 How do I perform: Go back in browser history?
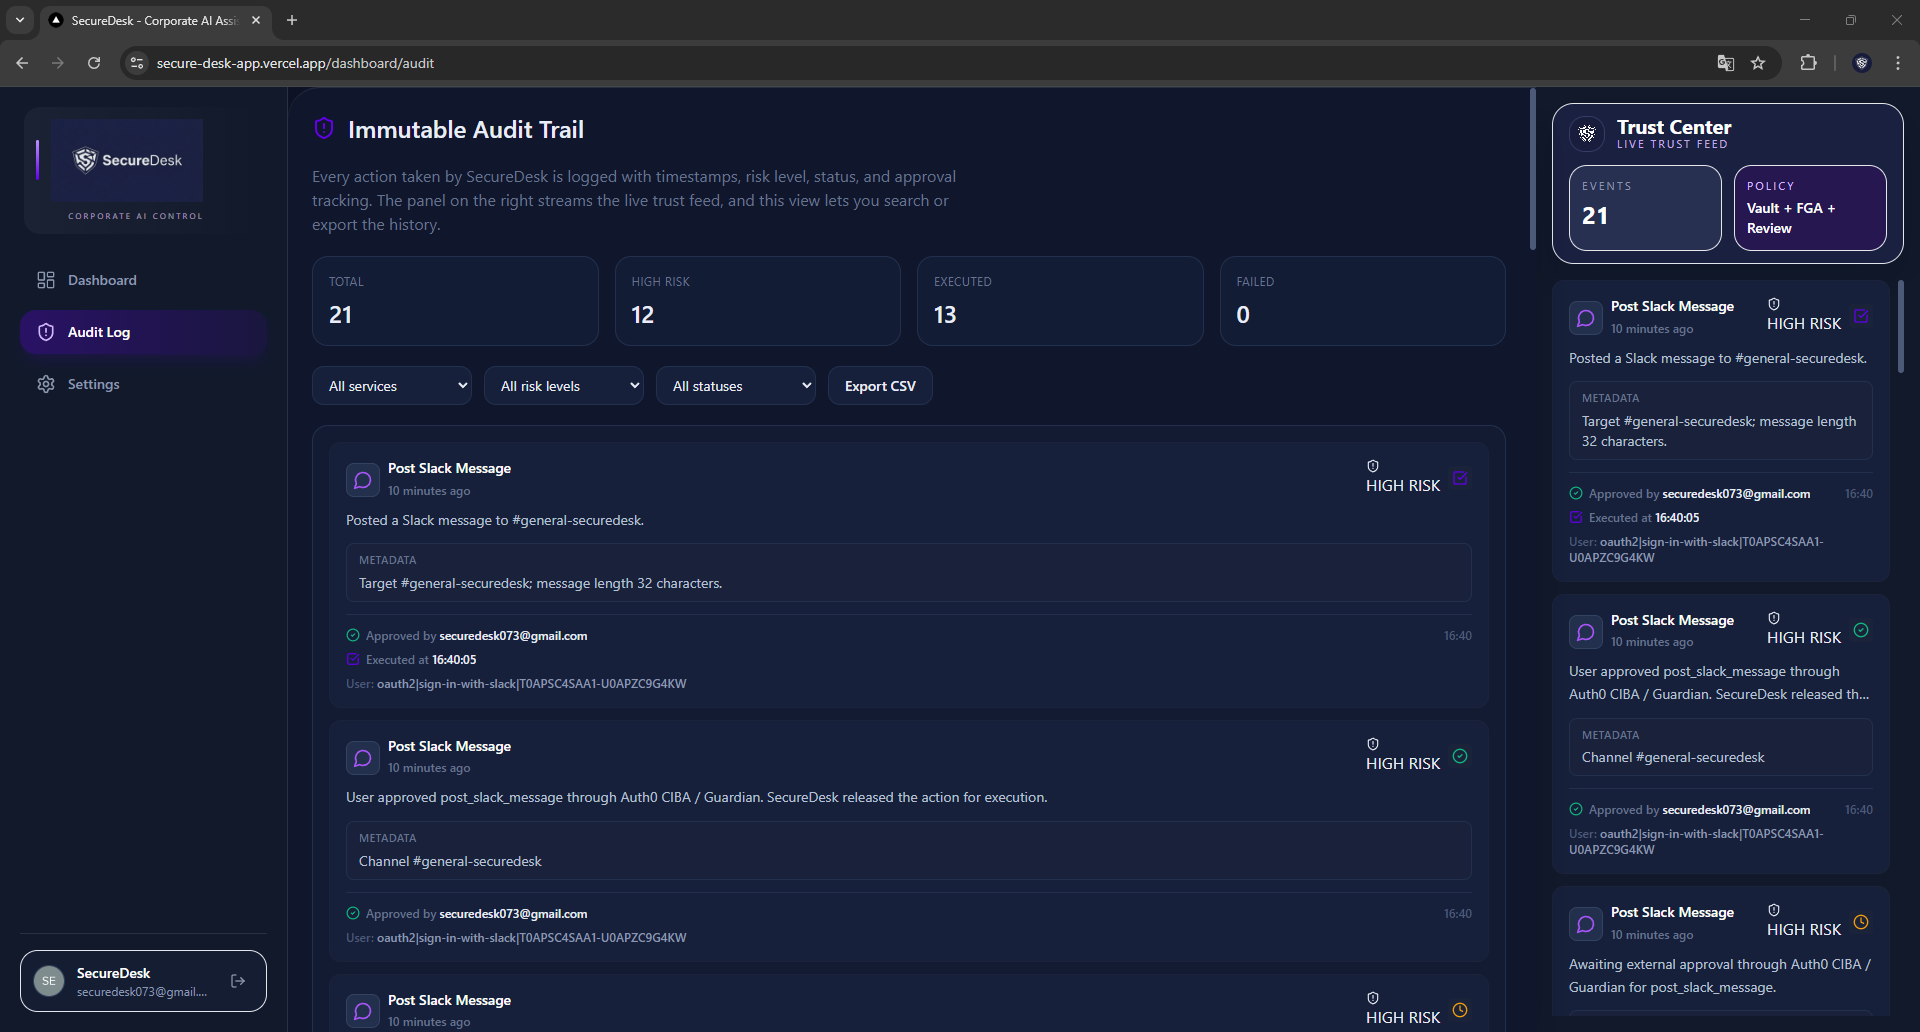point(22,63)
